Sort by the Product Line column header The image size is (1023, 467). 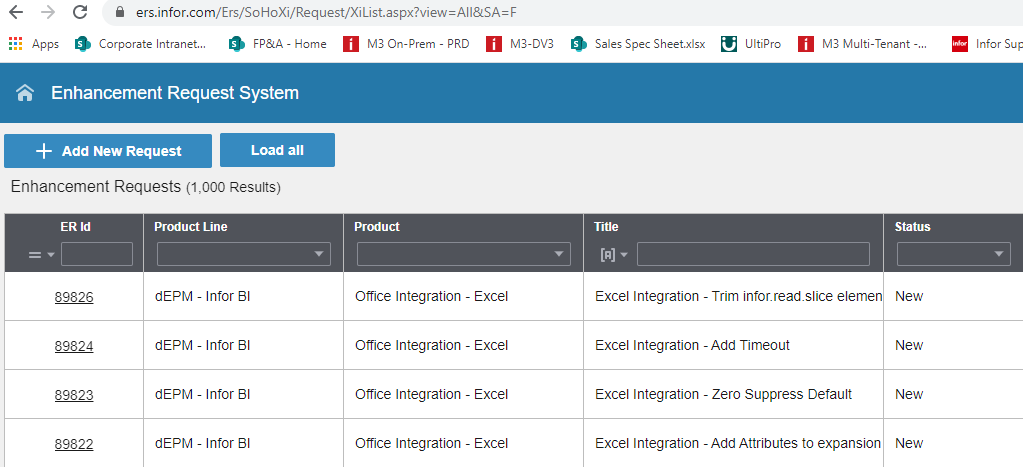[x=191, y=227]
